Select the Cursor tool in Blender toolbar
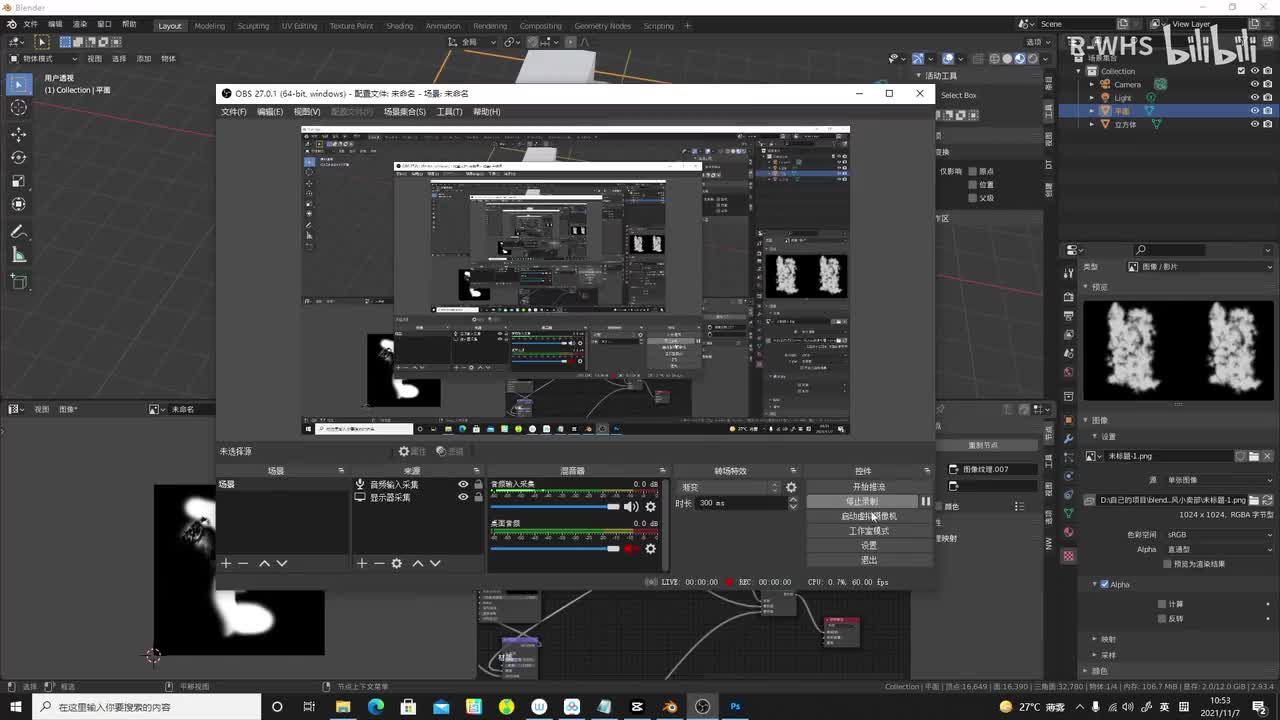 pyautogui.click(x=19, y=108)
